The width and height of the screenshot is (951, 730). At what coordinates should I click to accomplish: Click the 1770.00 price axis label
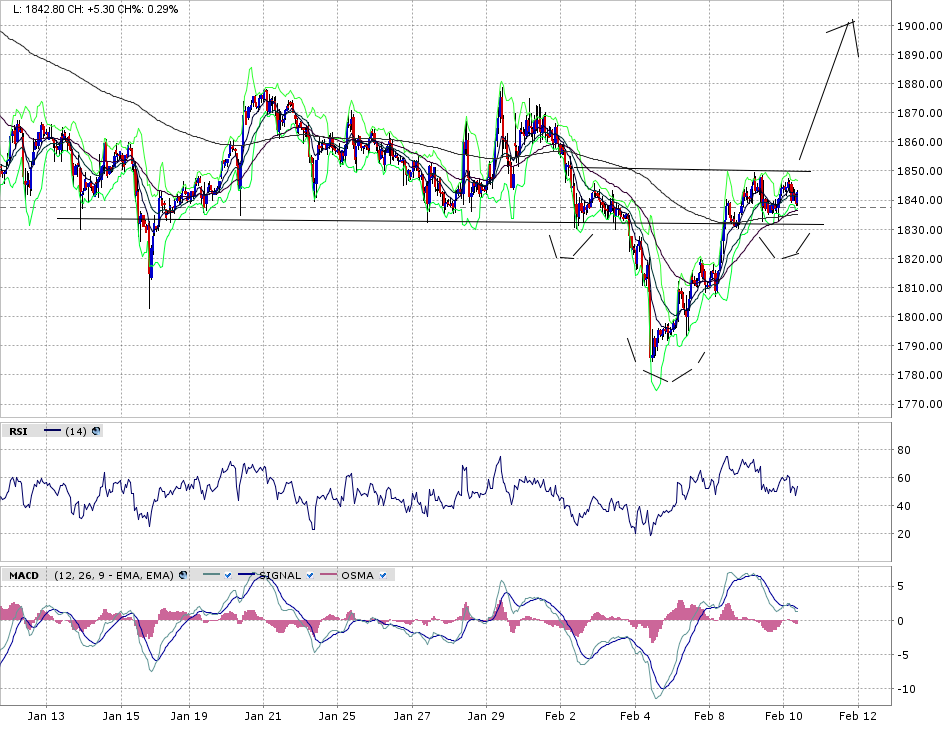[x=918, y=404]
